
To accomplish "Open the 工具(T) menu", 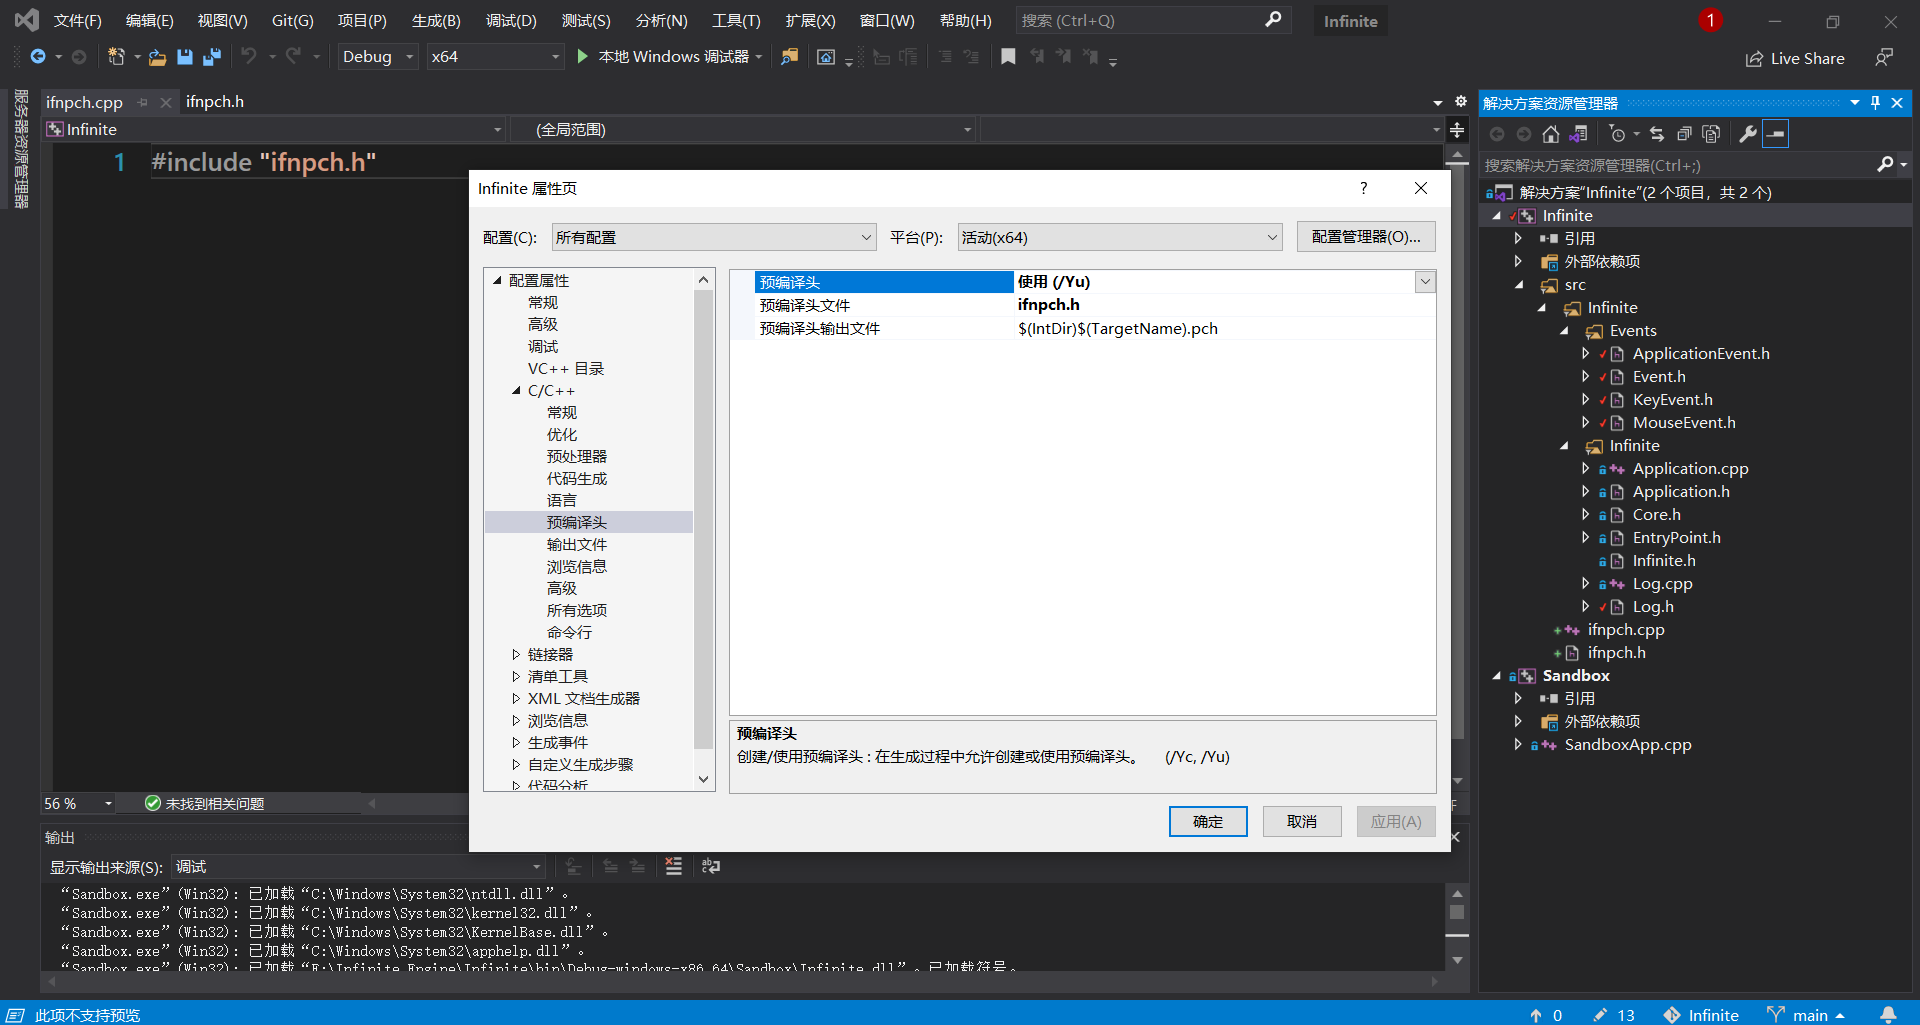I will (736, 21).
